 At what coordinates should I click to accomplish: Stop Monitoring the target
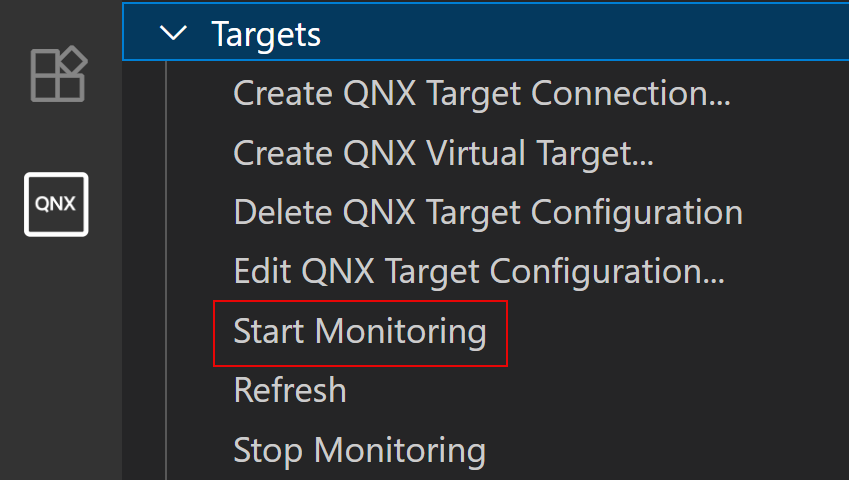(x=359, y=449)
